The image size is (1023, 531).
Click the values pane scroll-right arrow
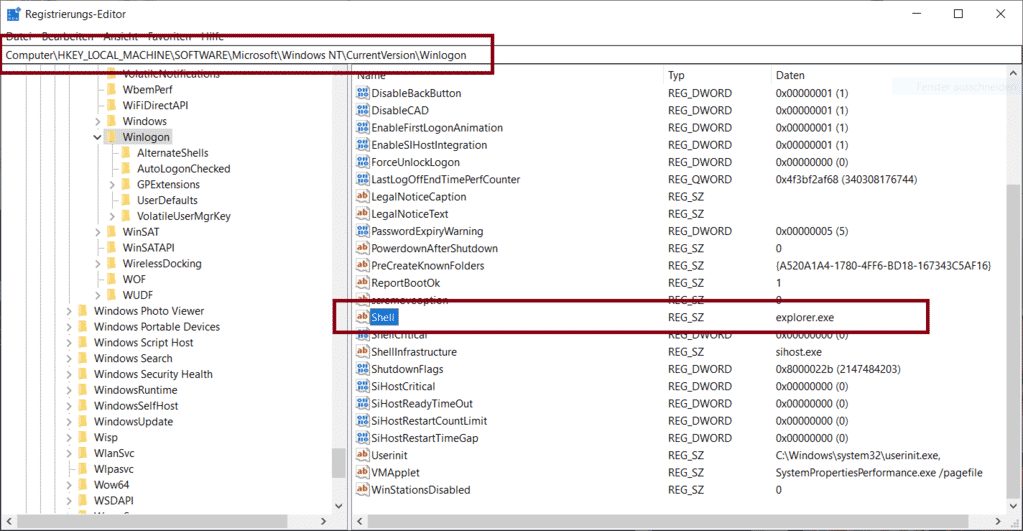coord(998,521)
